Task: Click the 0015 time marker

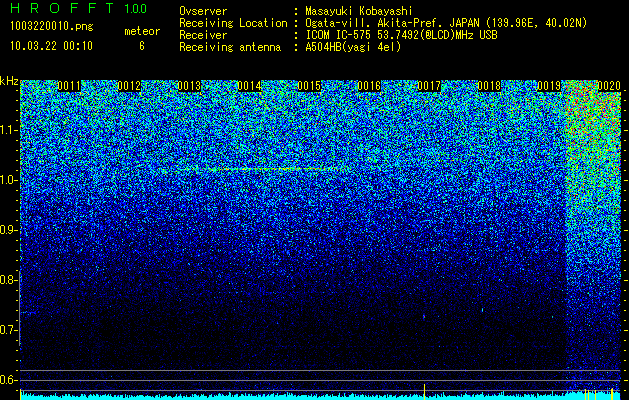Action: pyautogui.click(x=309, y=86)
